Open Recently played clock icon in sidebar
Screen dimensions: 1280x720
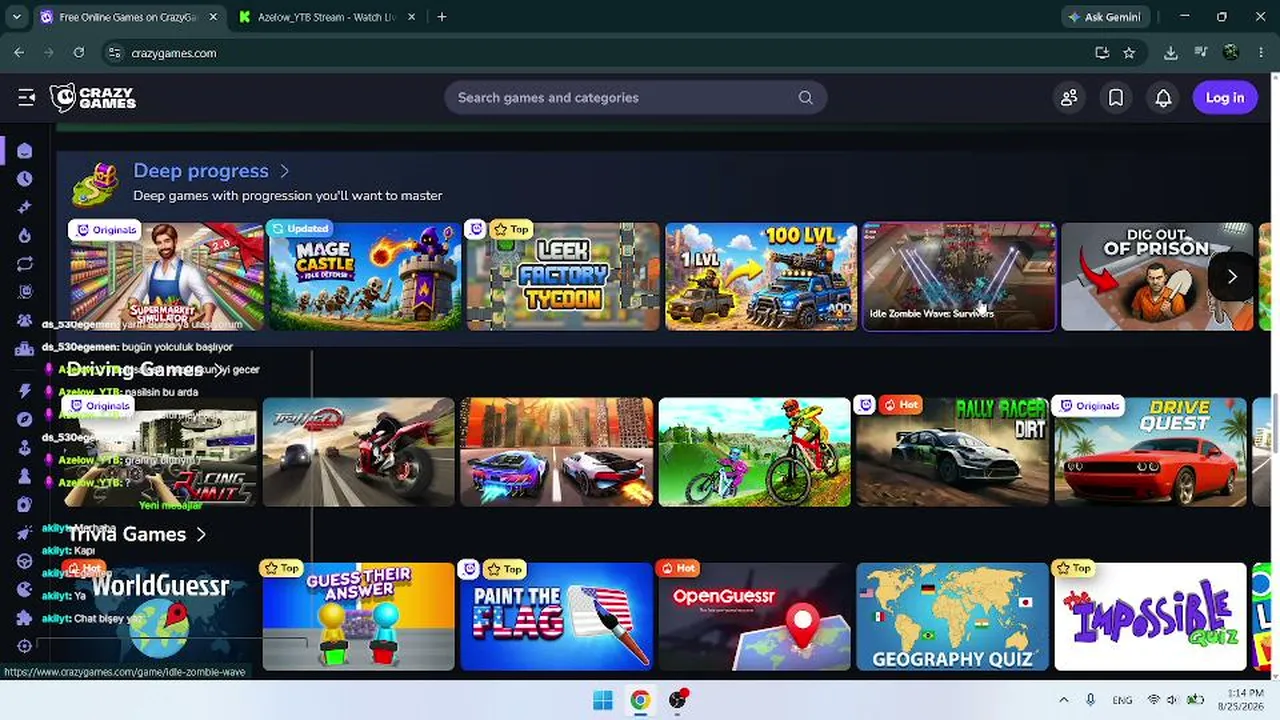tap(25, 178)
